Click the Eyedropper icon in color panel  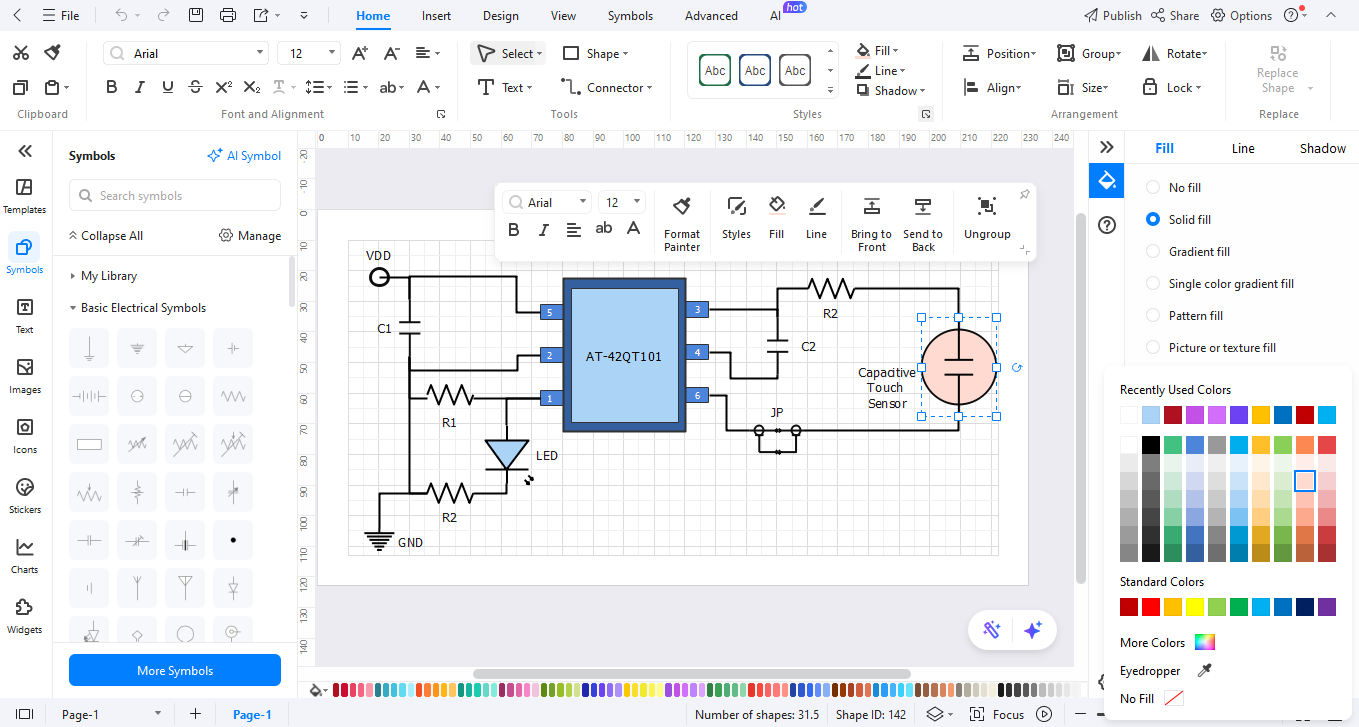(x=1205, y=671)
